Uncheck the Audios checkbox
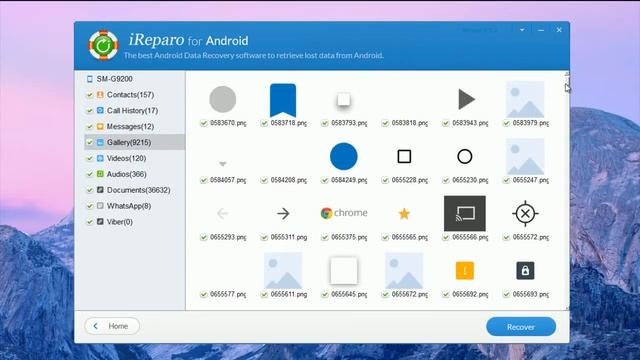This screenshot has width=640, height=360. [89, 174]
